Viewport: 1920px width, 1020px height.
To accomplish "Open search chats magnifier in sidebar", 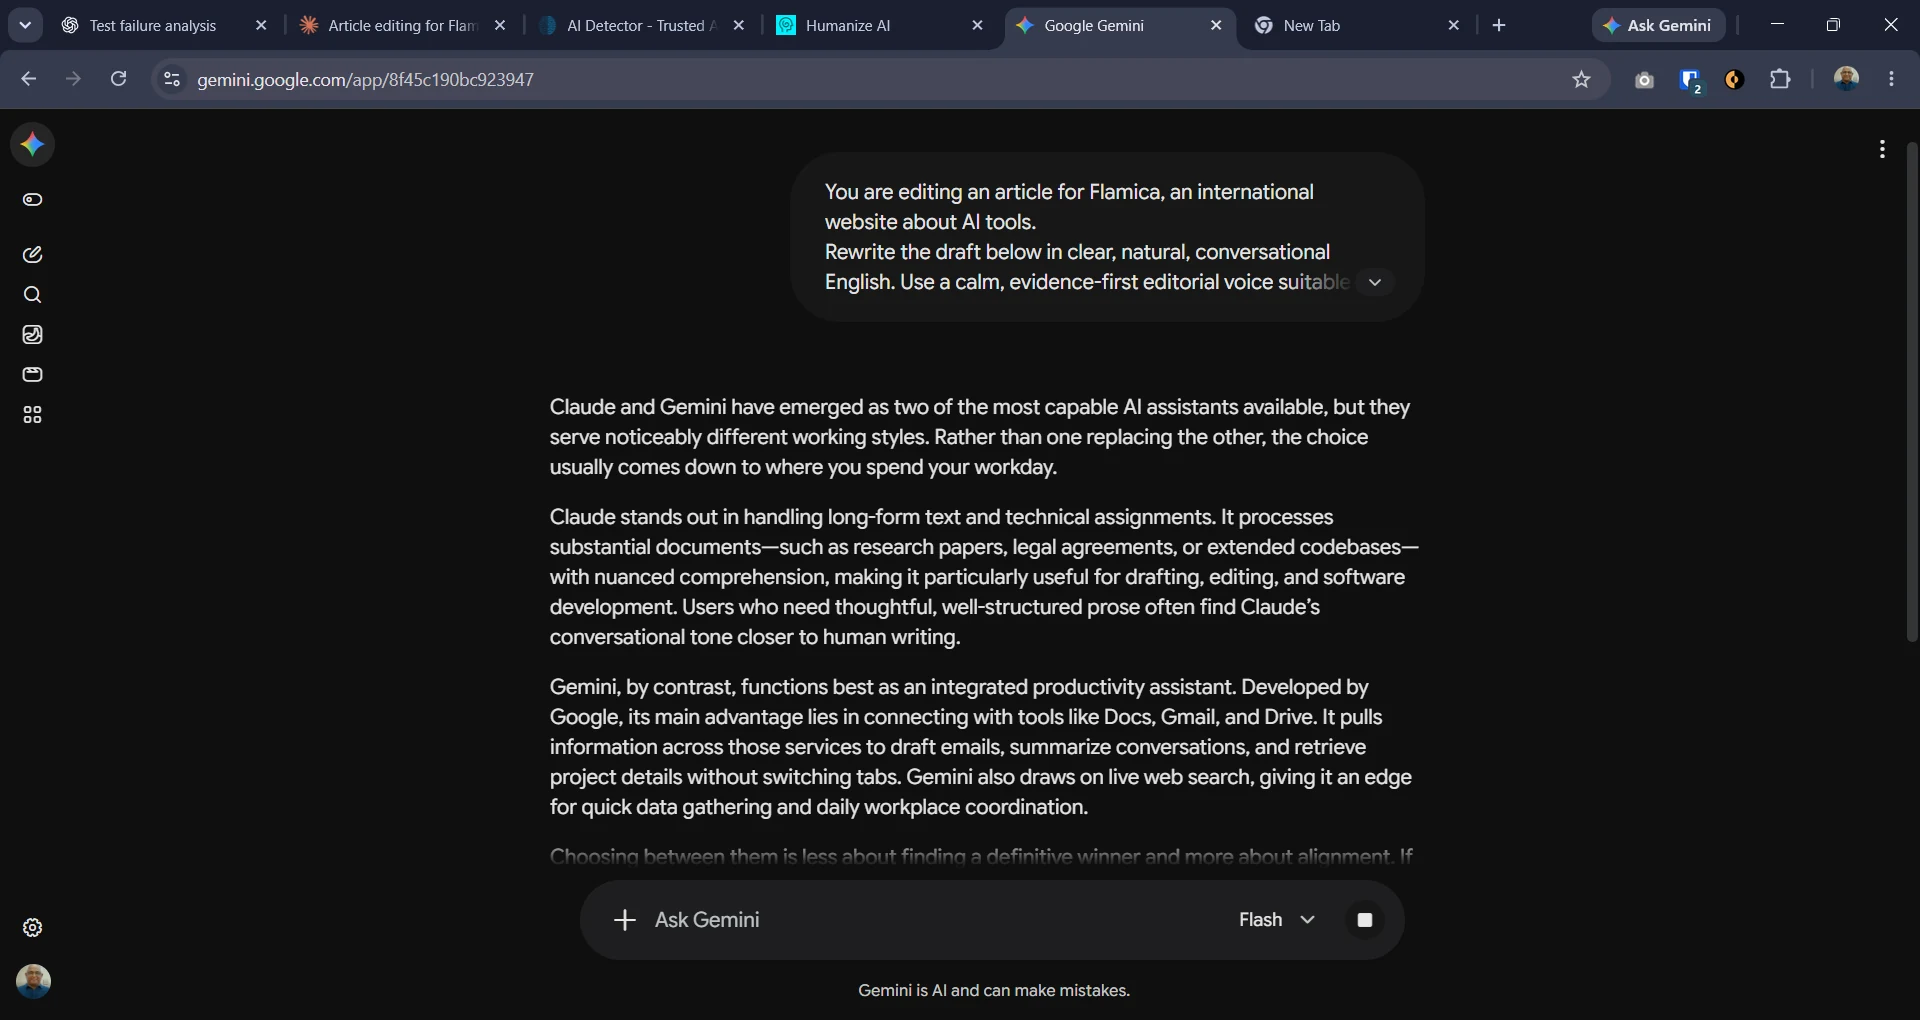I will point(32,295).
